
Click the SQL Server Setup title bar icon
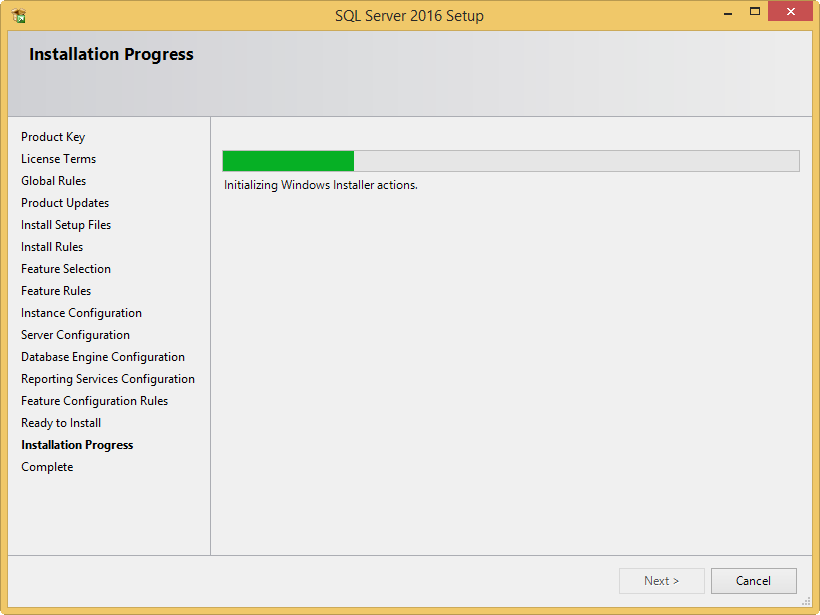tap(18, 15)
